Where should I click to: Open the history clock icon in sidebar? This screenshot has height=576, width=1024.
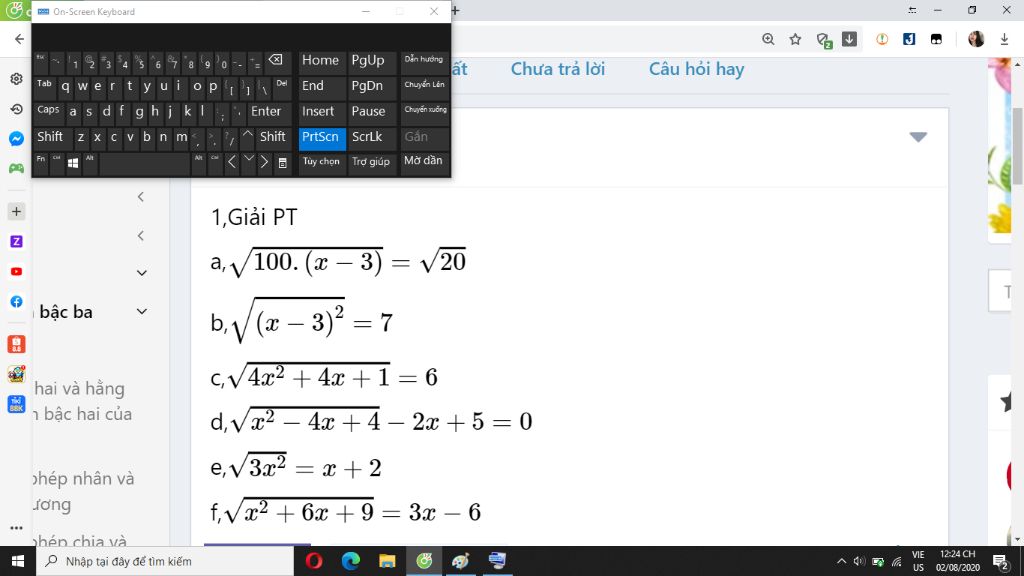pyautogui.click(x=16, y=108)
